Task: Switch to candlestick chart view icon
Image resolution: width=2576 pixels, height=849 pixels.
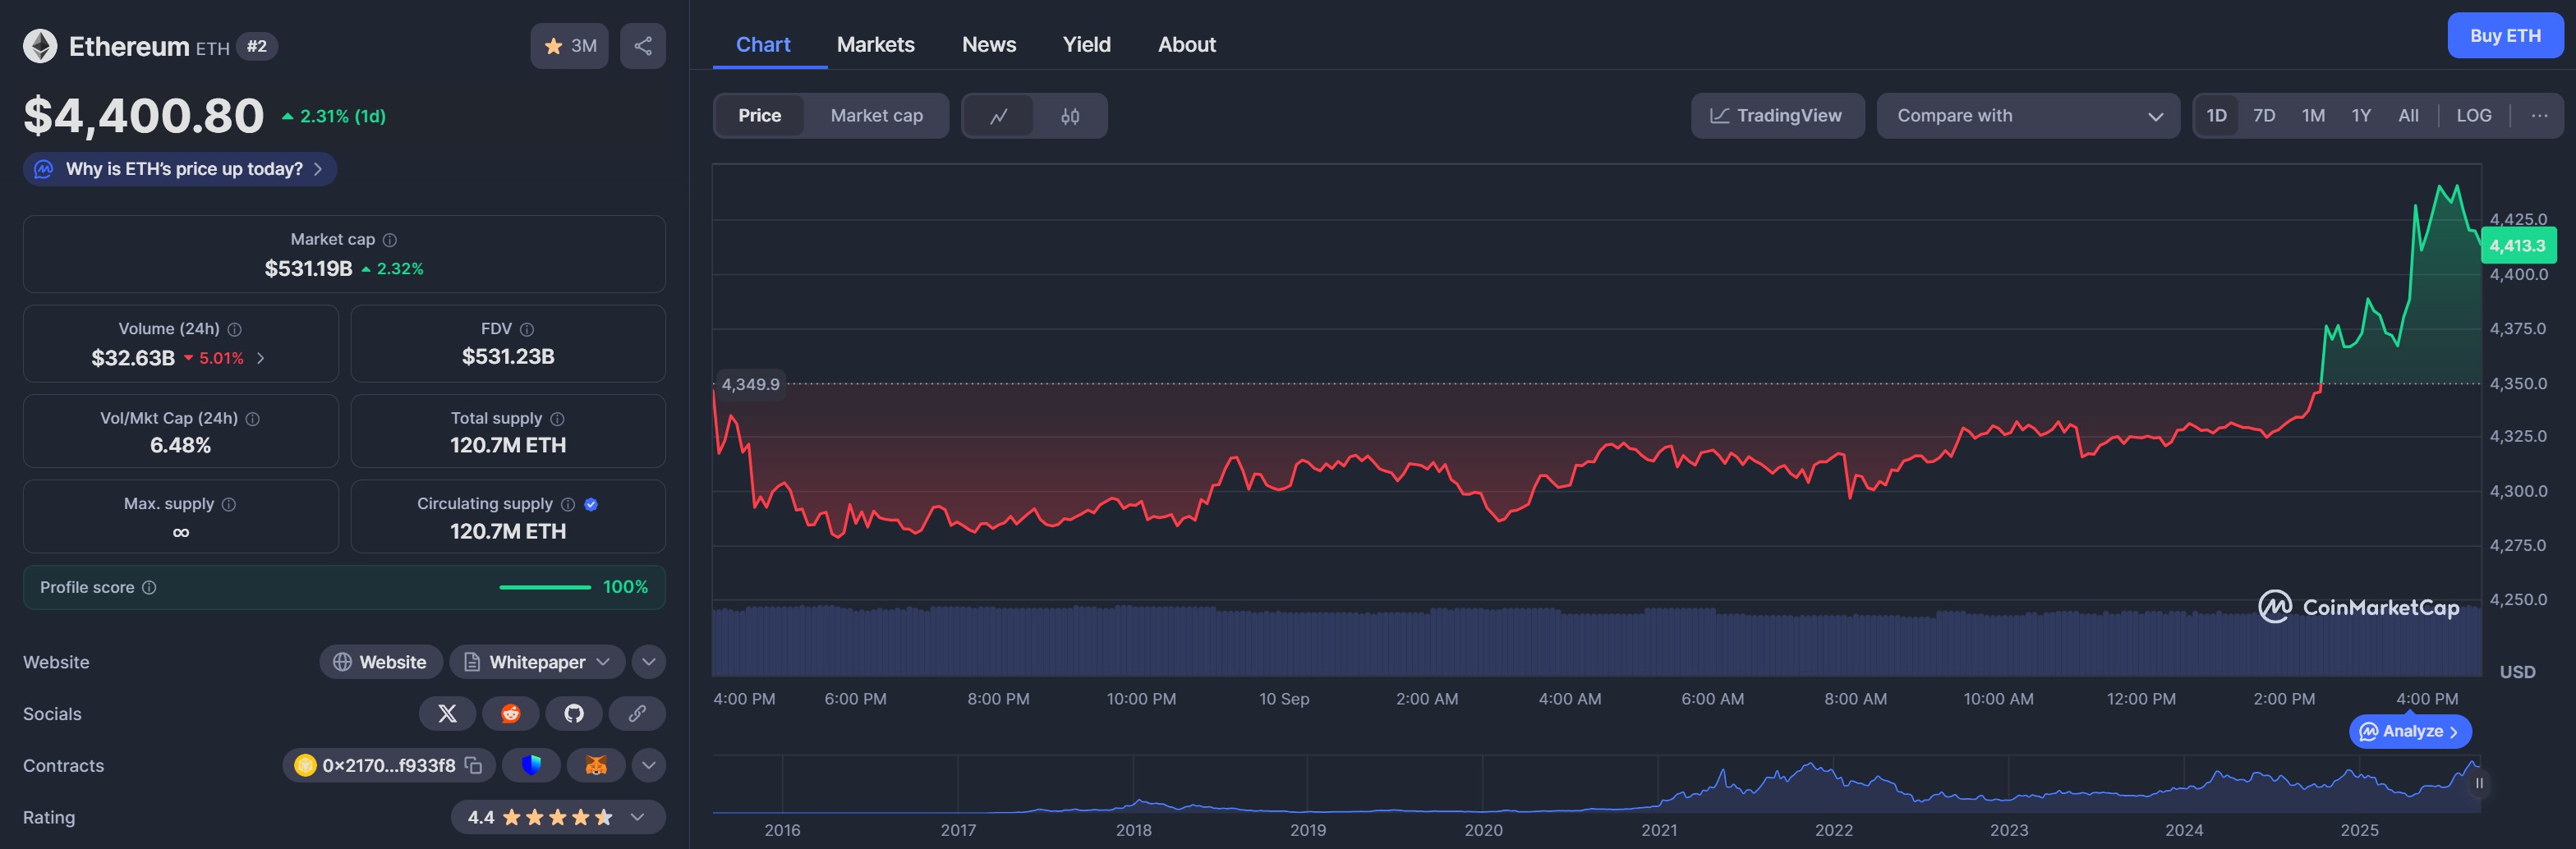Action: click(1070, 116)
